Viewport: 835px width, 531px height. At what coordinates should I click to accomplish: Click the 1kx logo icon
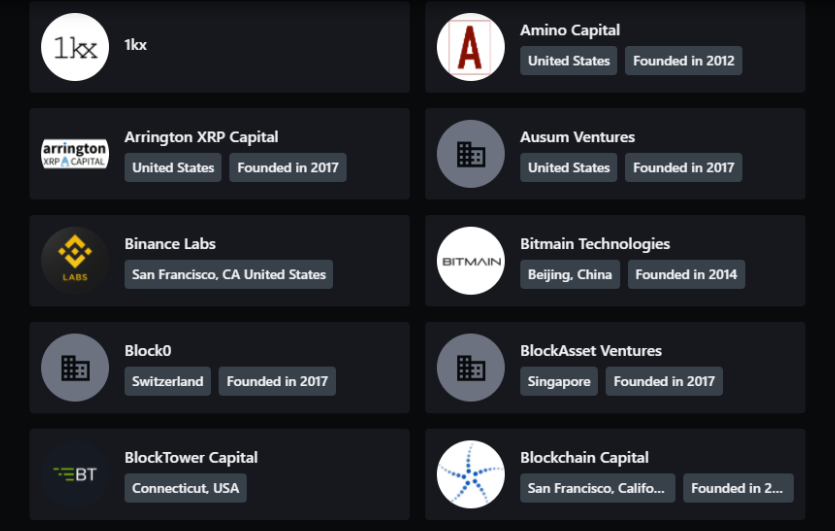[x=75, y=47]
